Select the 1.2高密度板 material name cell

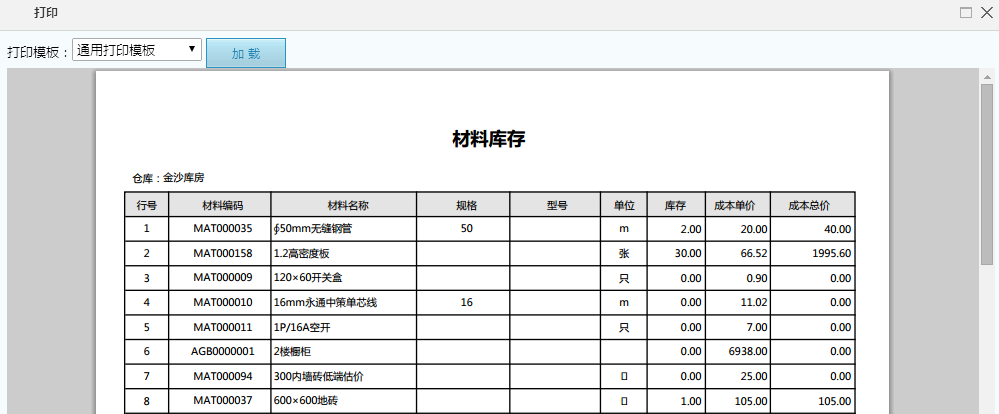(344, 254)
